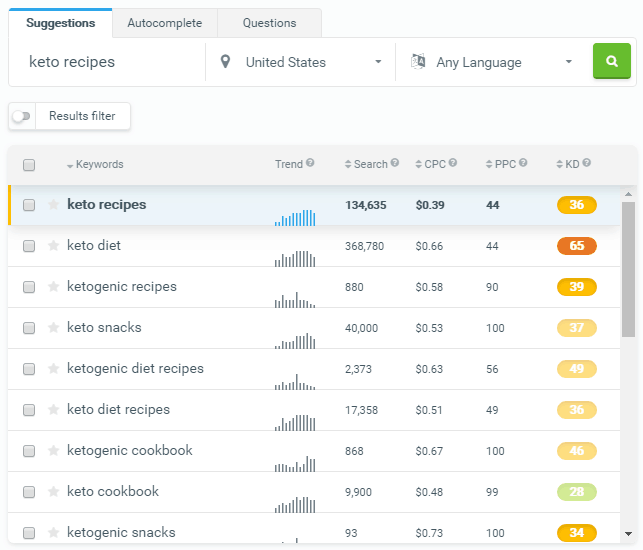This screenshot has height=550, width=643.
Task: Expand the Any Language dropdown
Action: click(x=492, y=62)
